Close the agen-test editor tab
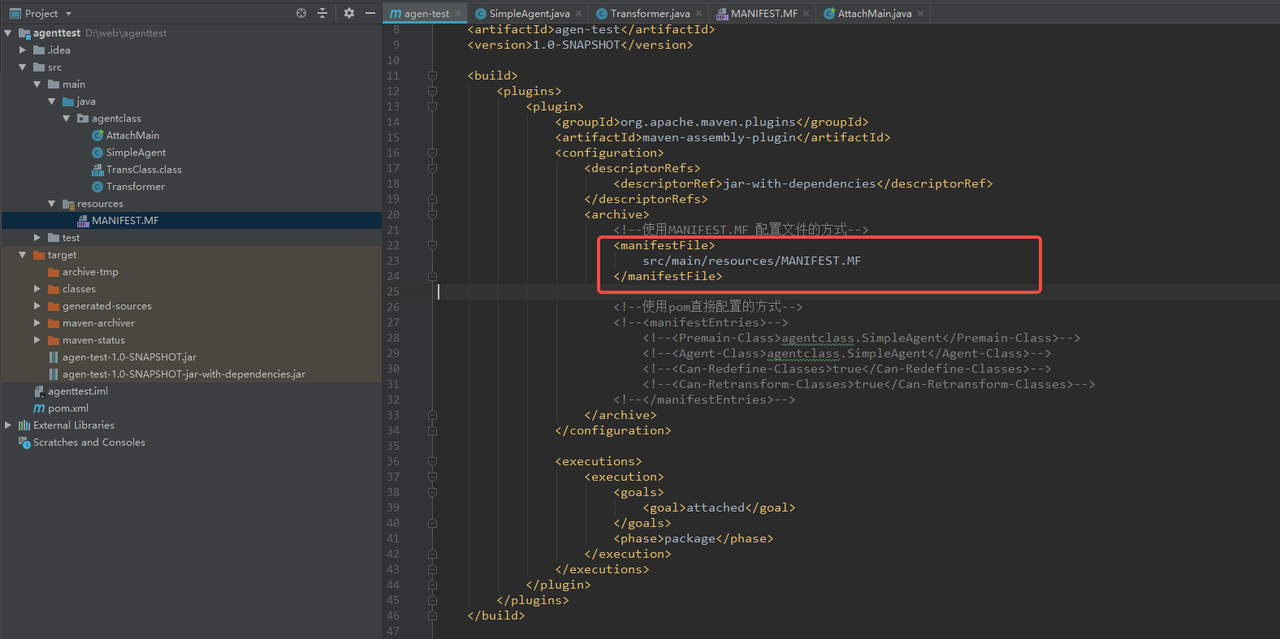The height and width of the screenshot is (639, 1280). pos(458,13)
